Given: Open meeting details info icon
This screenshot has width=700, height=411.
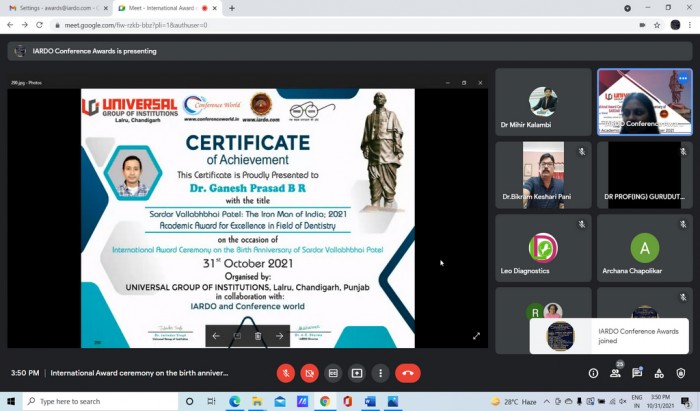Looking at the screenshot, I should pos(593,373).
